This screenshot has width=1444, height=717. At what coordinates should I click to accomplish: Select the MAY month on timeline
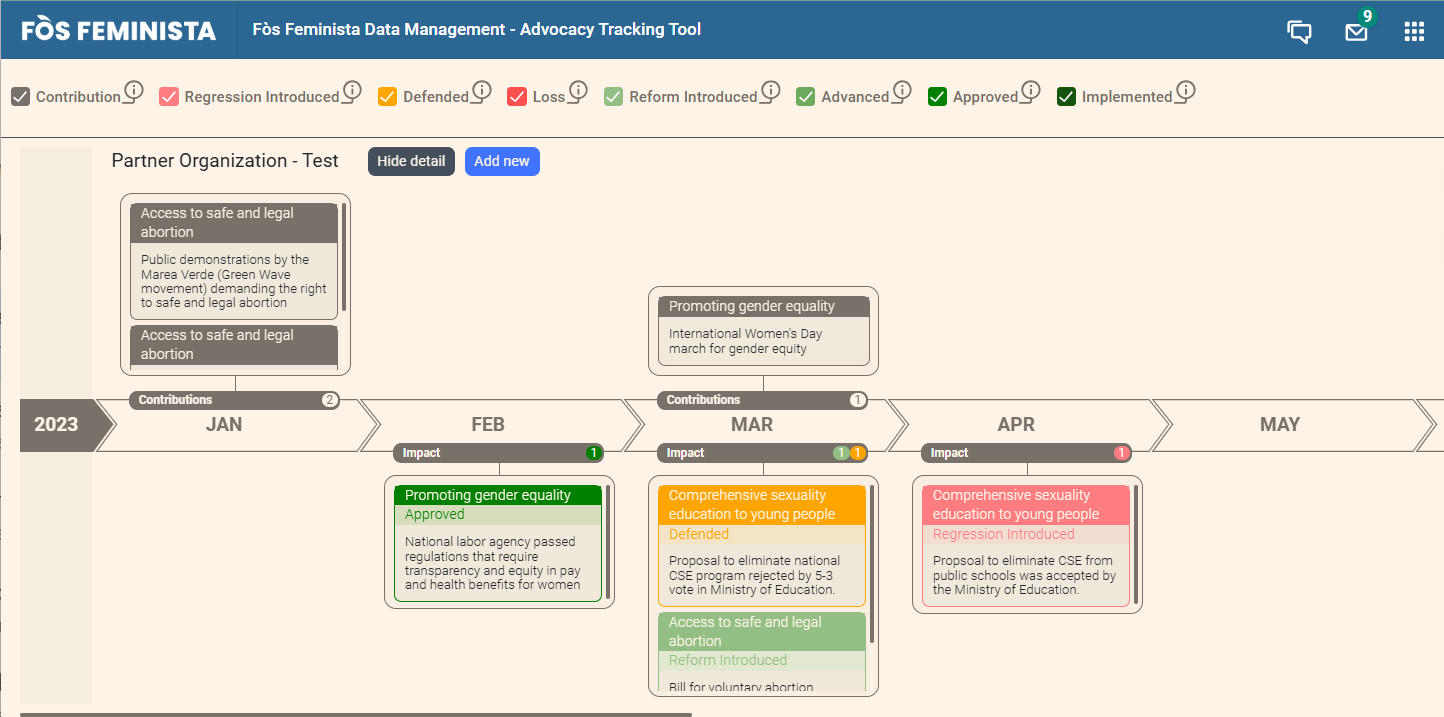click(x=1280, y=425)
